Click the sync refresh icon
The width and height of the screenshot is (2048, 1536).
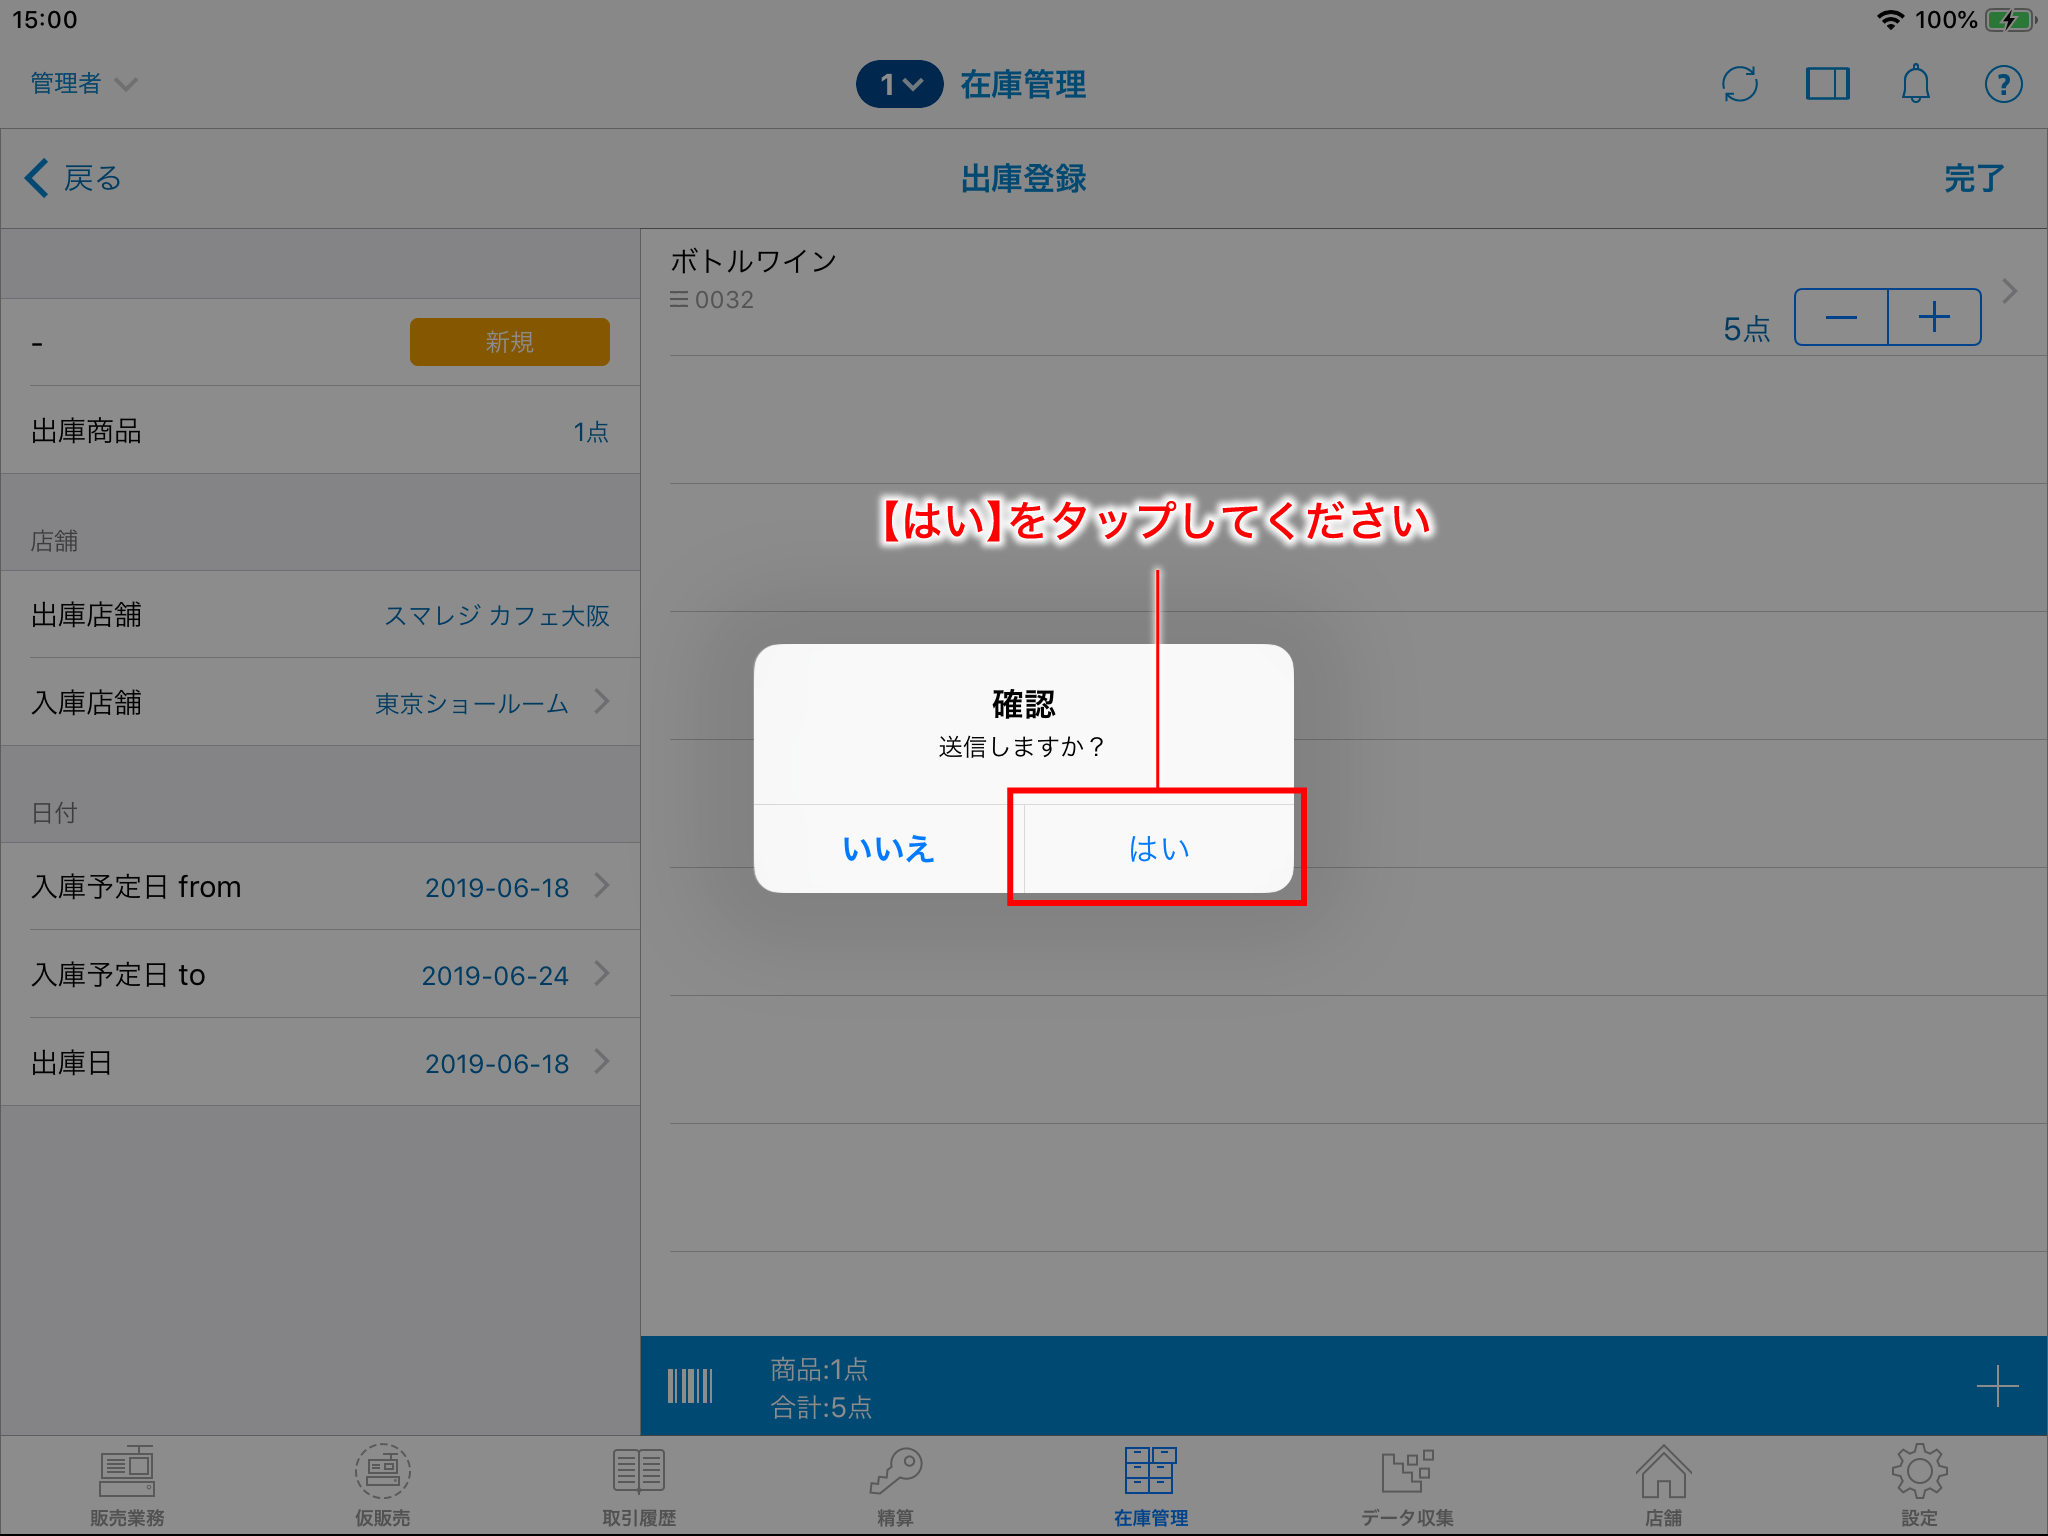1740,84
